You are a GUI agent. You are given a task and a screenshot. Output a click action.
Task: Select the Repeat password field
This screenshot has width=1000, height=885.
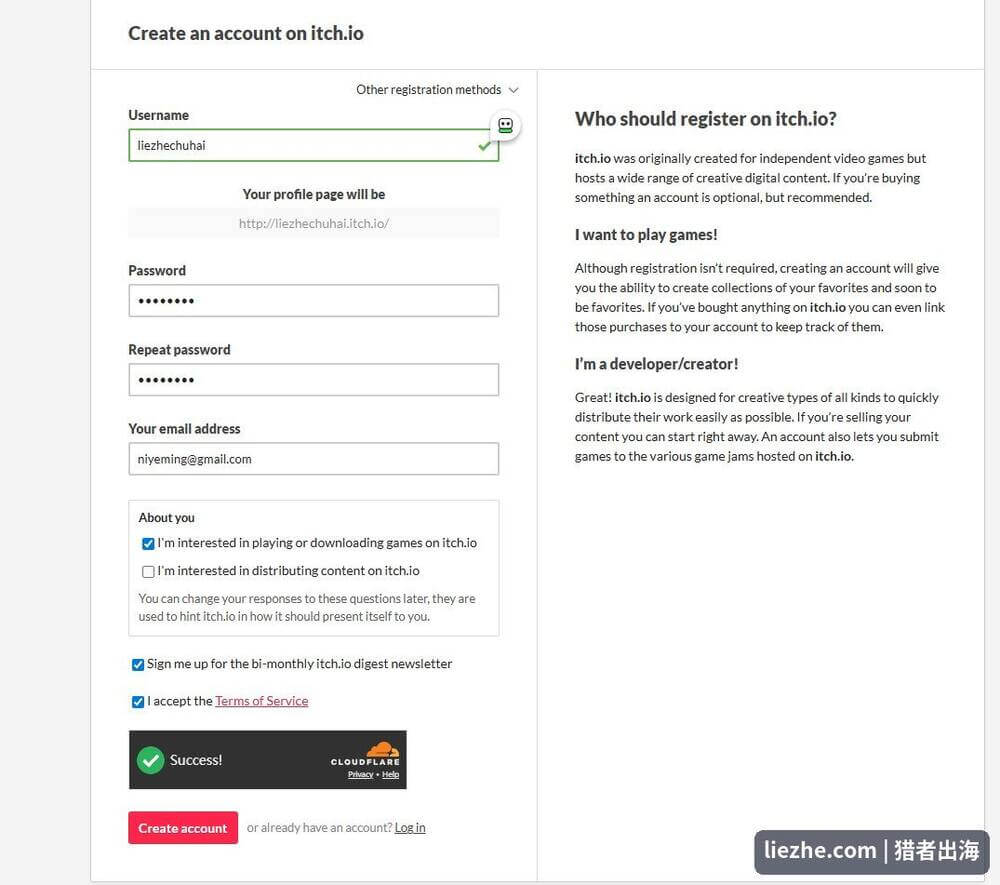314,379
